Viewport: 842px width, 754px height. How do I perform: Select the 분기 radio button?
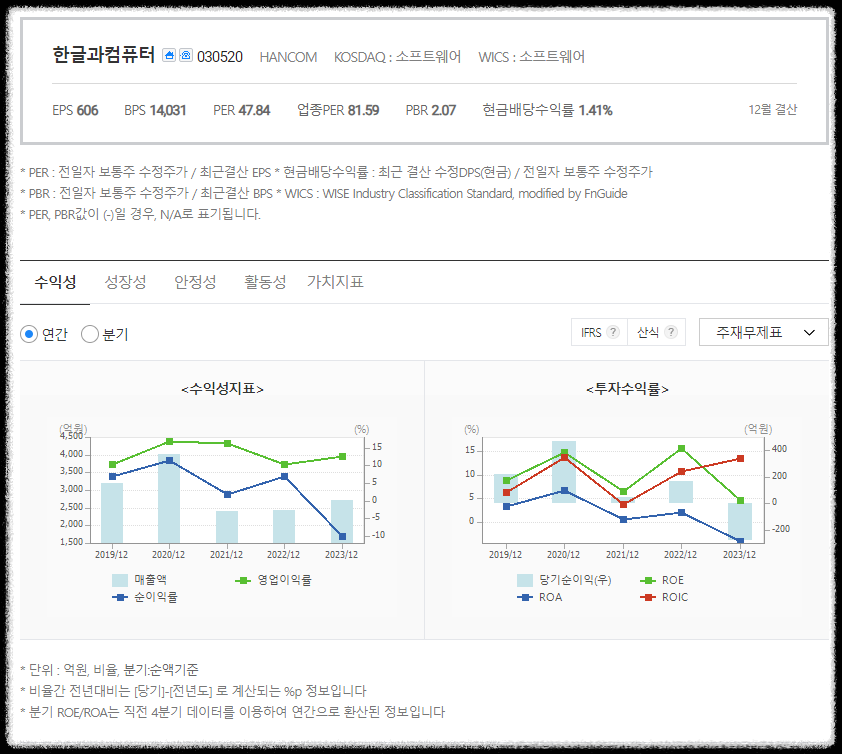point(90,335)
